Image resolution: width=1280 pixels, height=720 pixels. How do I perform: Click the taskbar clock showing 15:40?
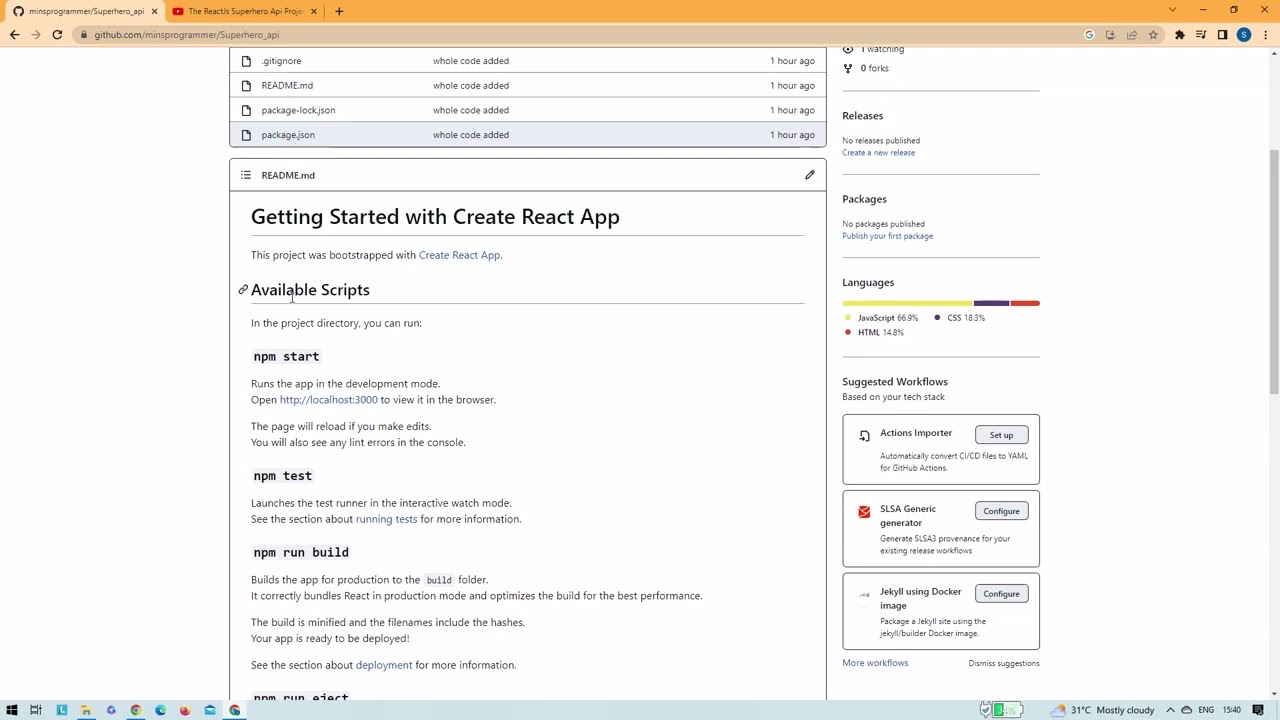coord(1231,710)
